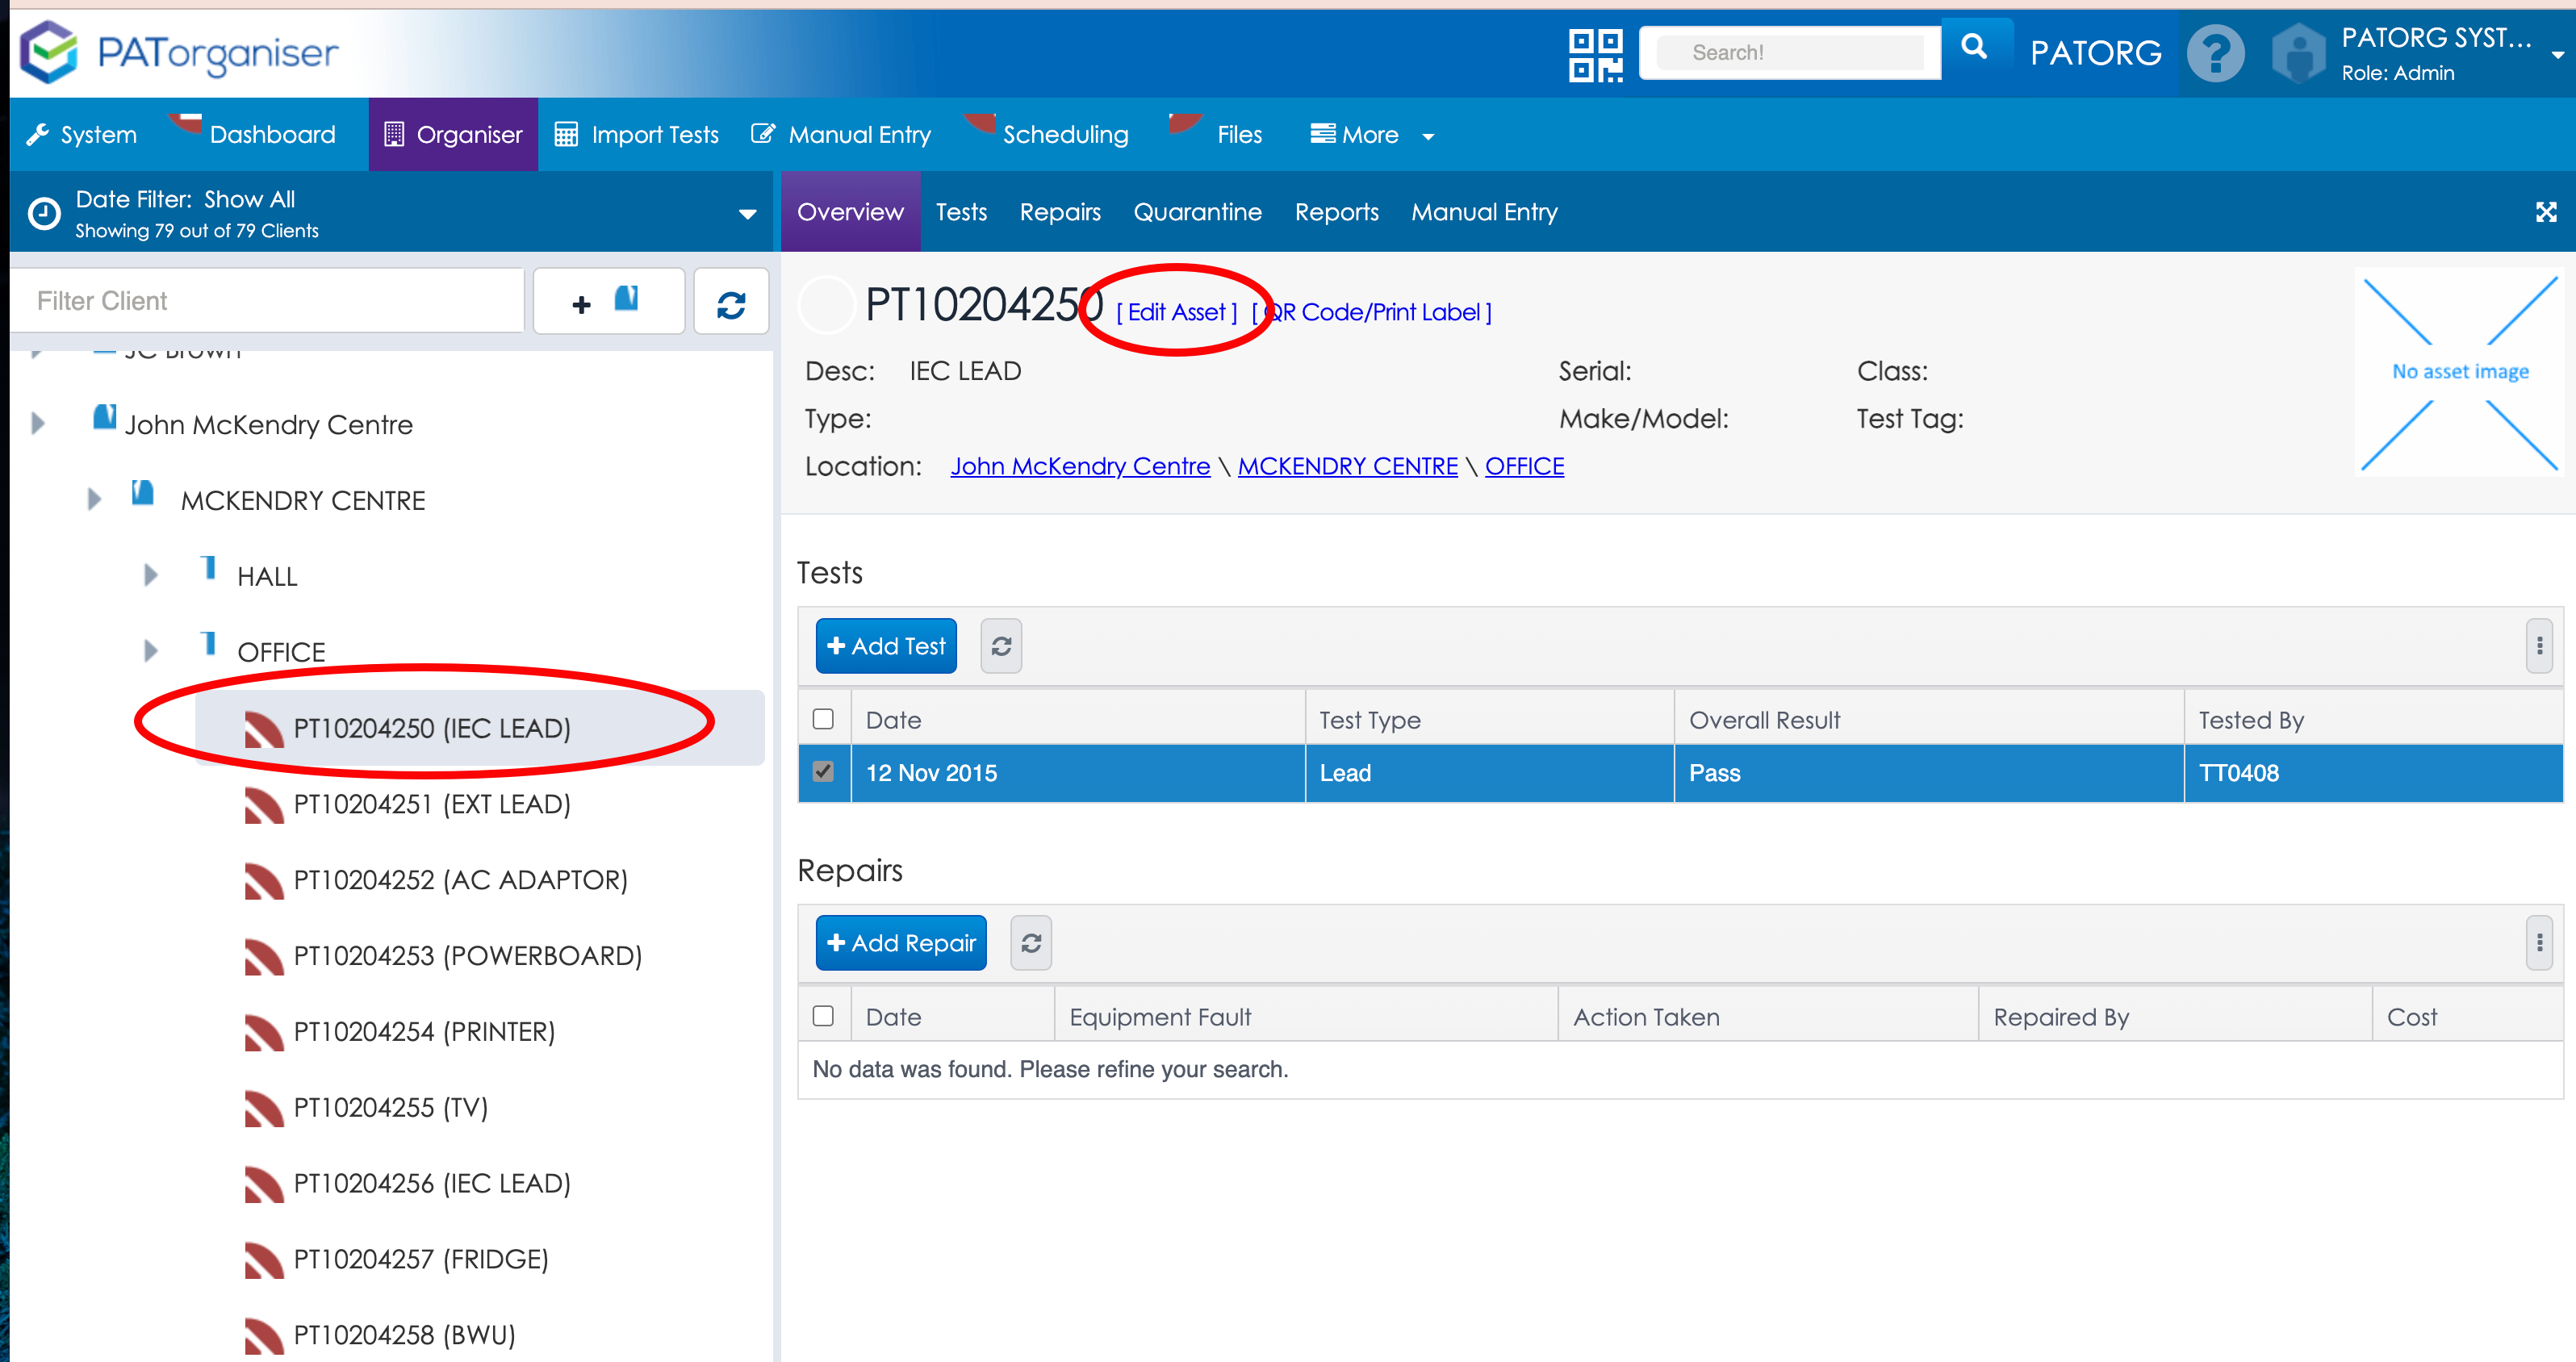The height and width of the screenshot is (1362, 2576).
Task: Open Tests table options kebab menu
Action: point(2538,646)
